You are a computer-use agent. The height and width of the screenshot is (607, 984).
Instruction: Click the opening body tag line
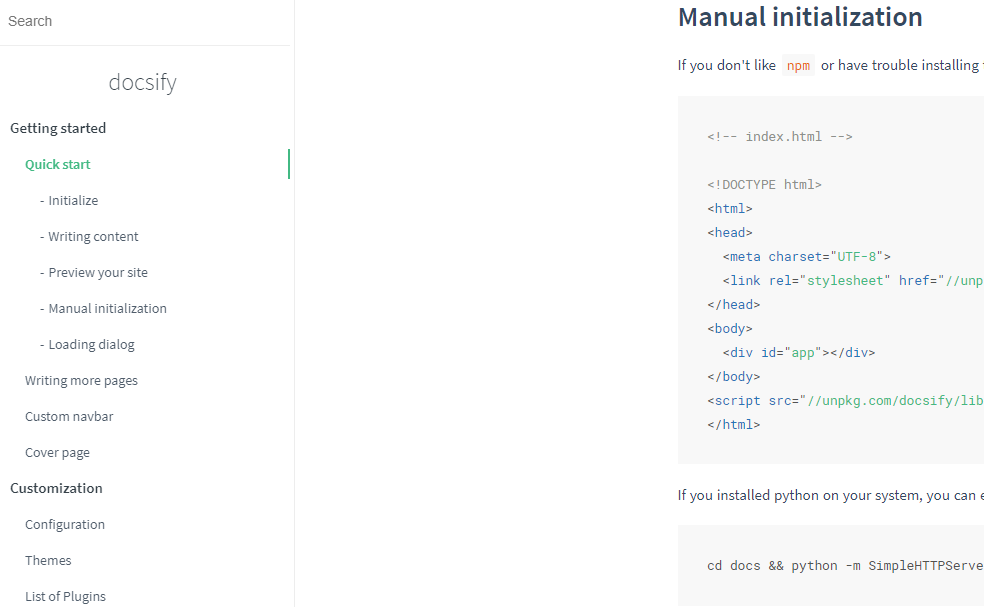click(x=730, y=329)
